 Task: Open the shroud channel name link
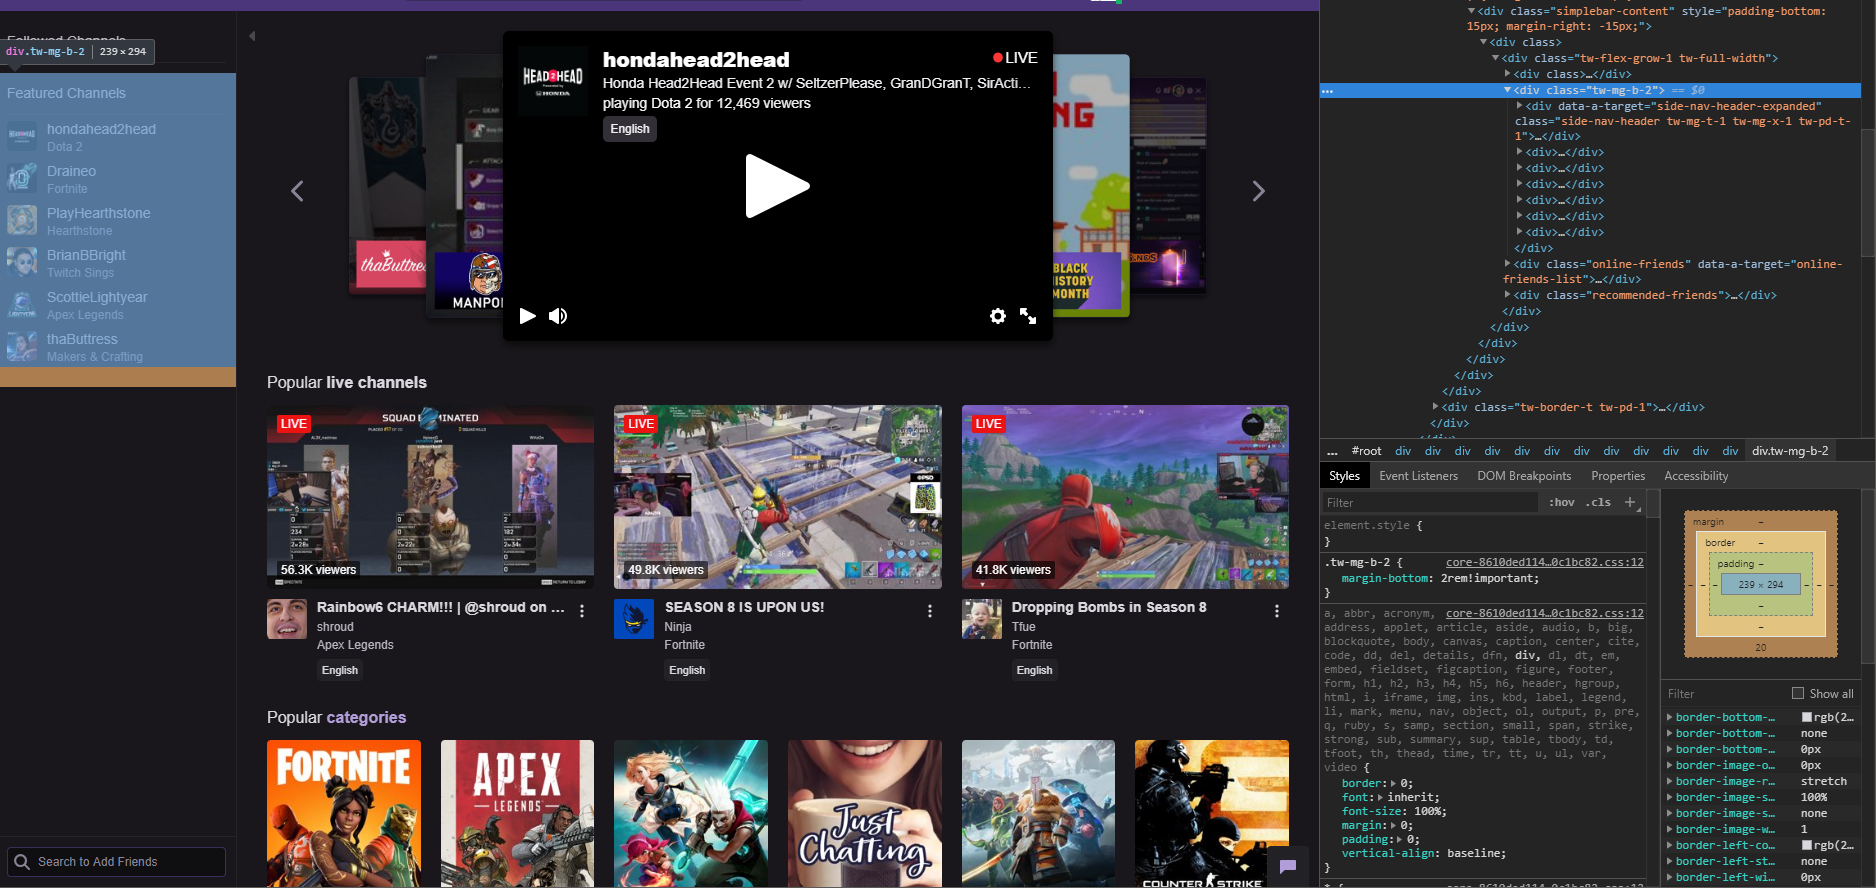[x=335, y=627]
